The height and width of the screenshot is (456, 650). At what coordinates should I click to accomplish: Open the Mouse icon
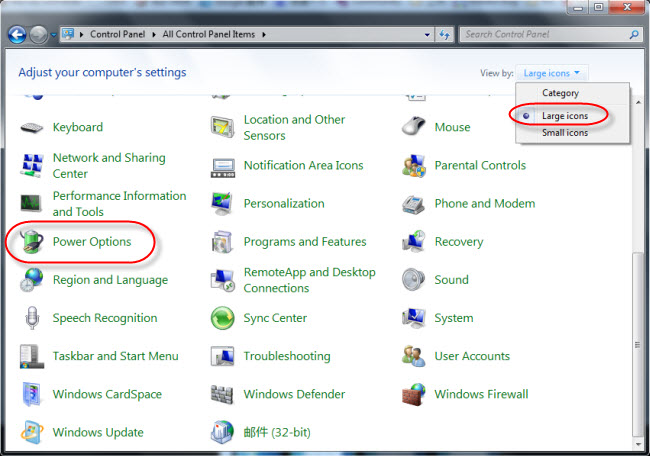pyautogui.click(x=413, y=126)
